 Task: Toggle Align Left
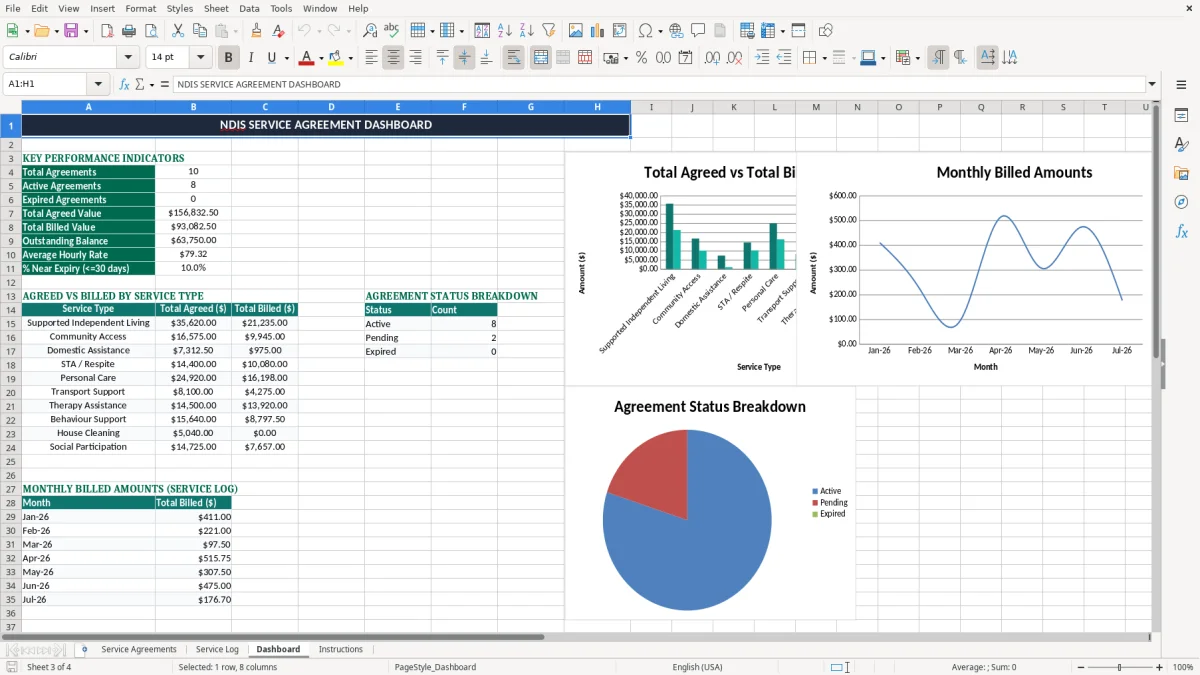click(x=371, y=58)
